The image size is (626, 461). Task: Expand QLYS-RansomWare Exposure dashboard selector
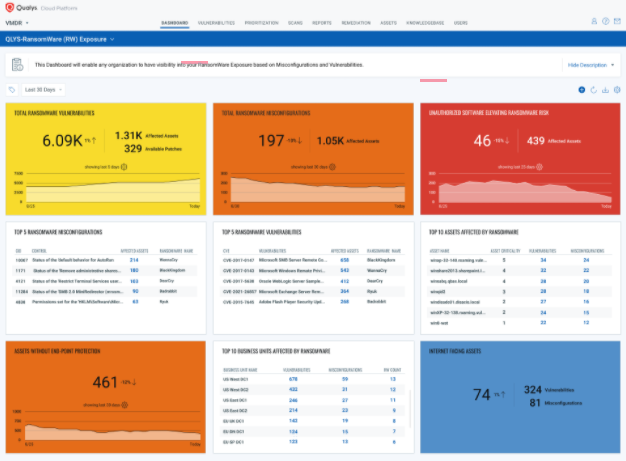tap(60, 39)
